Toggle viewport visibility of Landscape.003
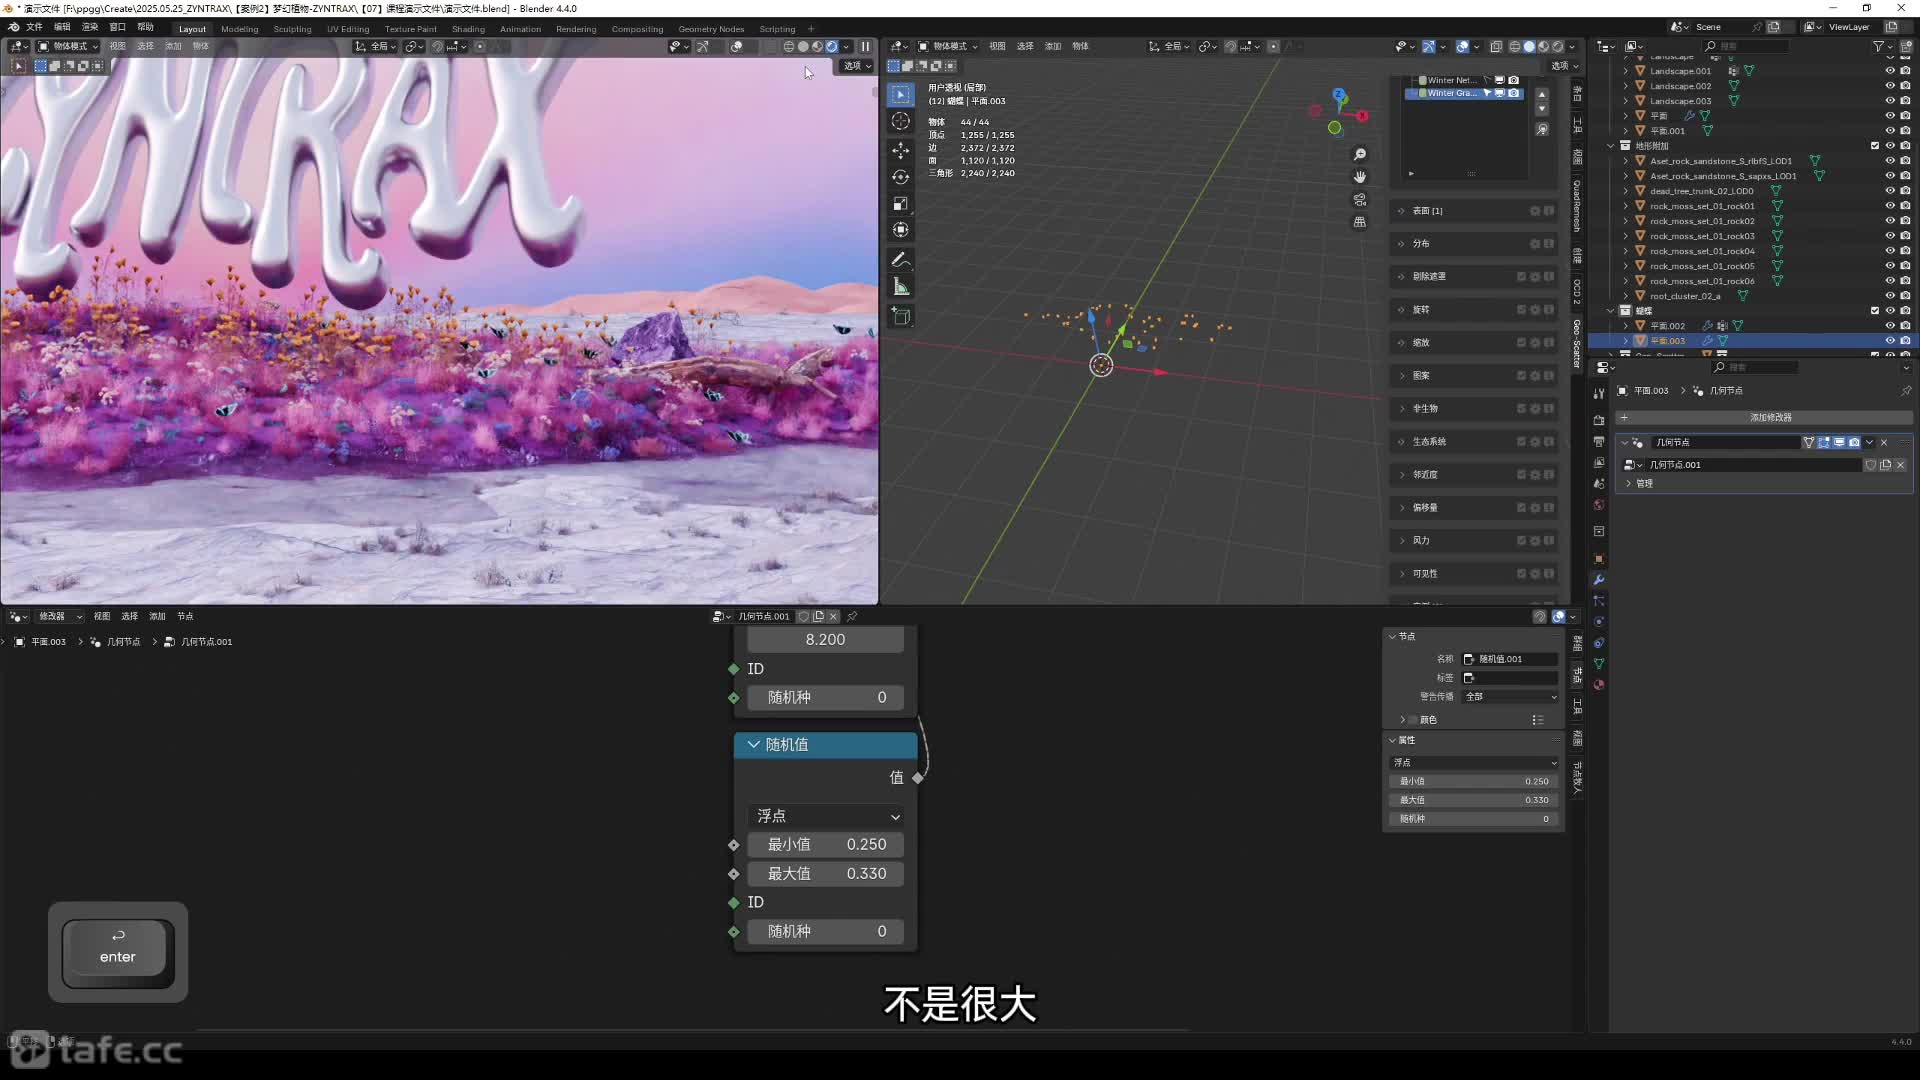Image resolution: width=1920 pixels, height=1080 pixels. click(1890, 101)
